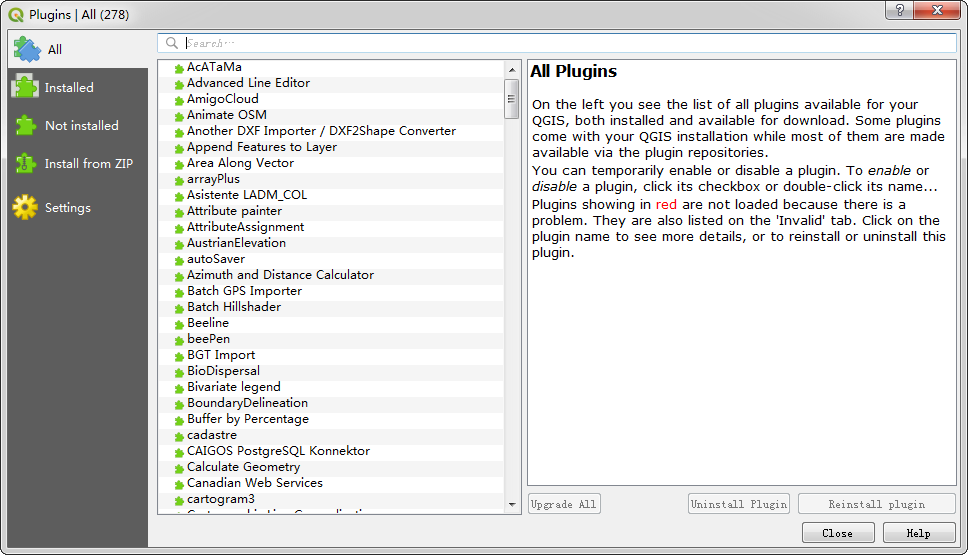968x555 pixels.
Task: Click the plugin icon beside arrayPlus
Action: pos(179,180)
